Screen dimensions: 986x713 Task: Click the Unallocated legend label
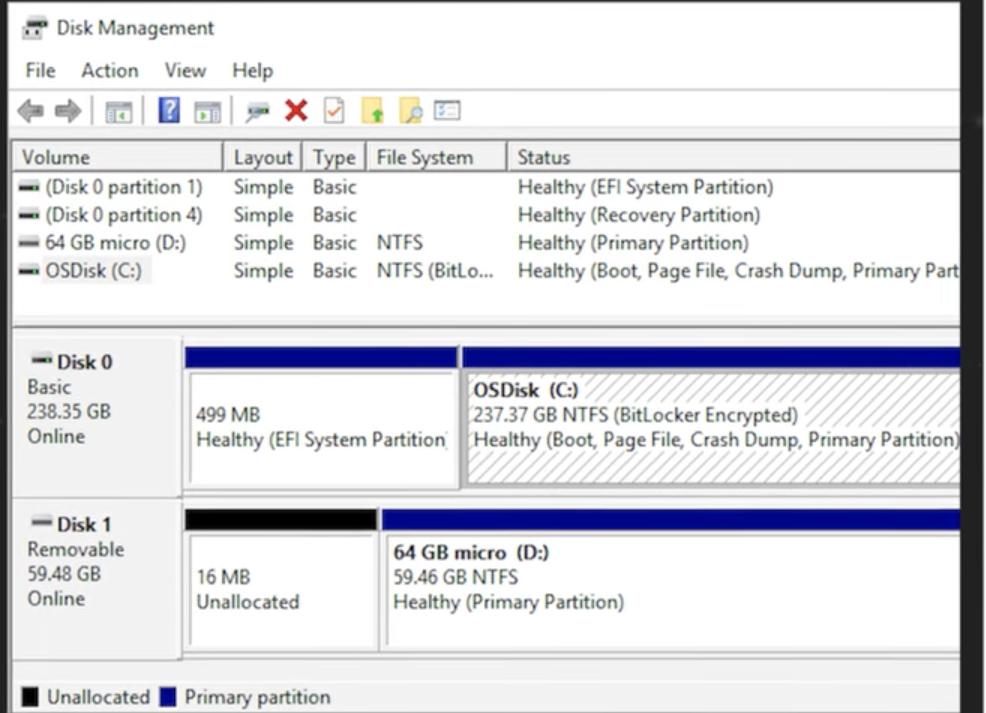tap(98, 697)
